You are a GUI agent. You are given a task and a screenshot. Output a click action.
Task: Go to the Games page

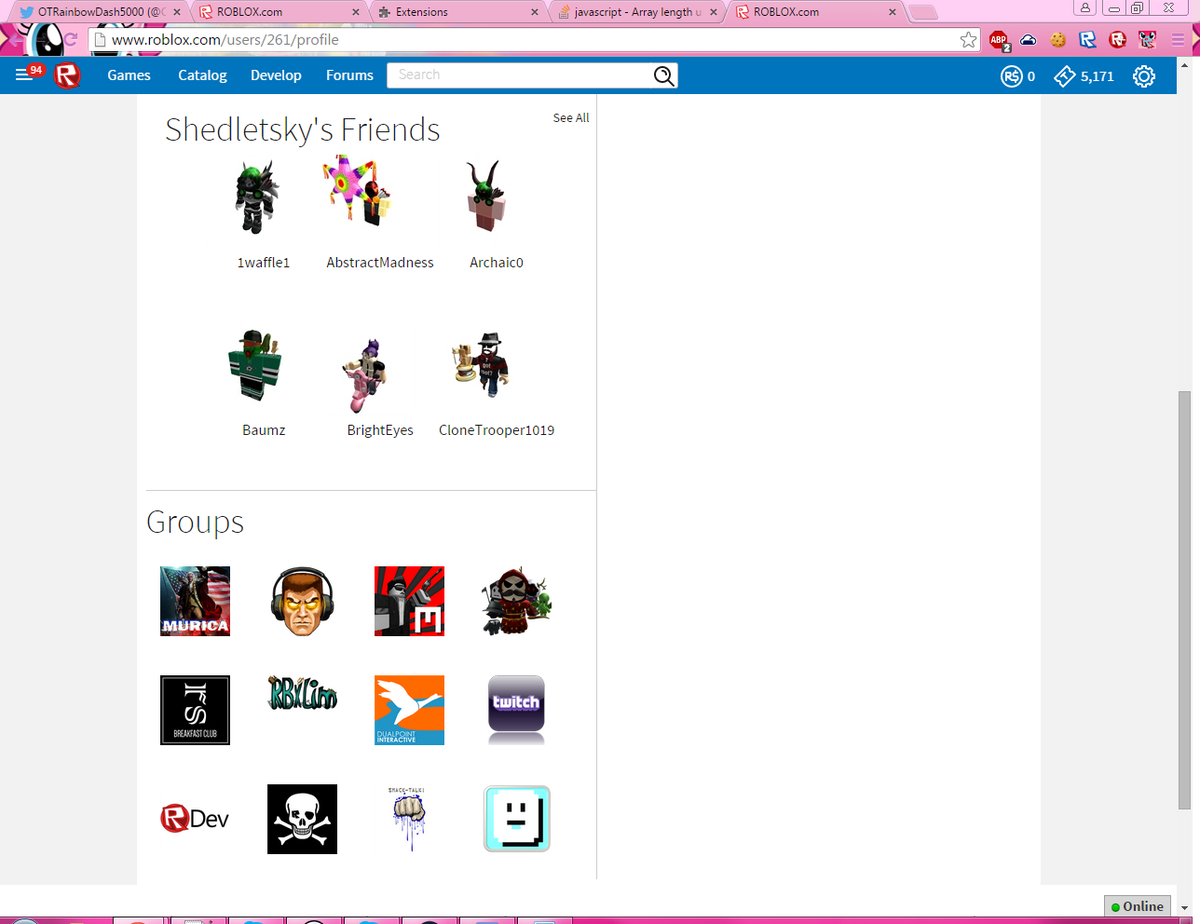coord(129,75)
